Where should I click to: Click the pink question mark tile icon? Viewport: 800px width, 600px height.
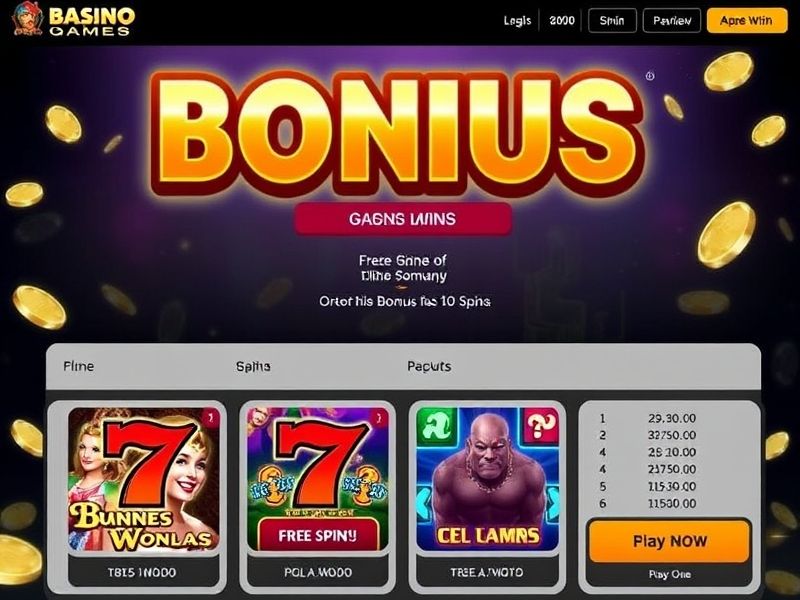tap(540, 424)
